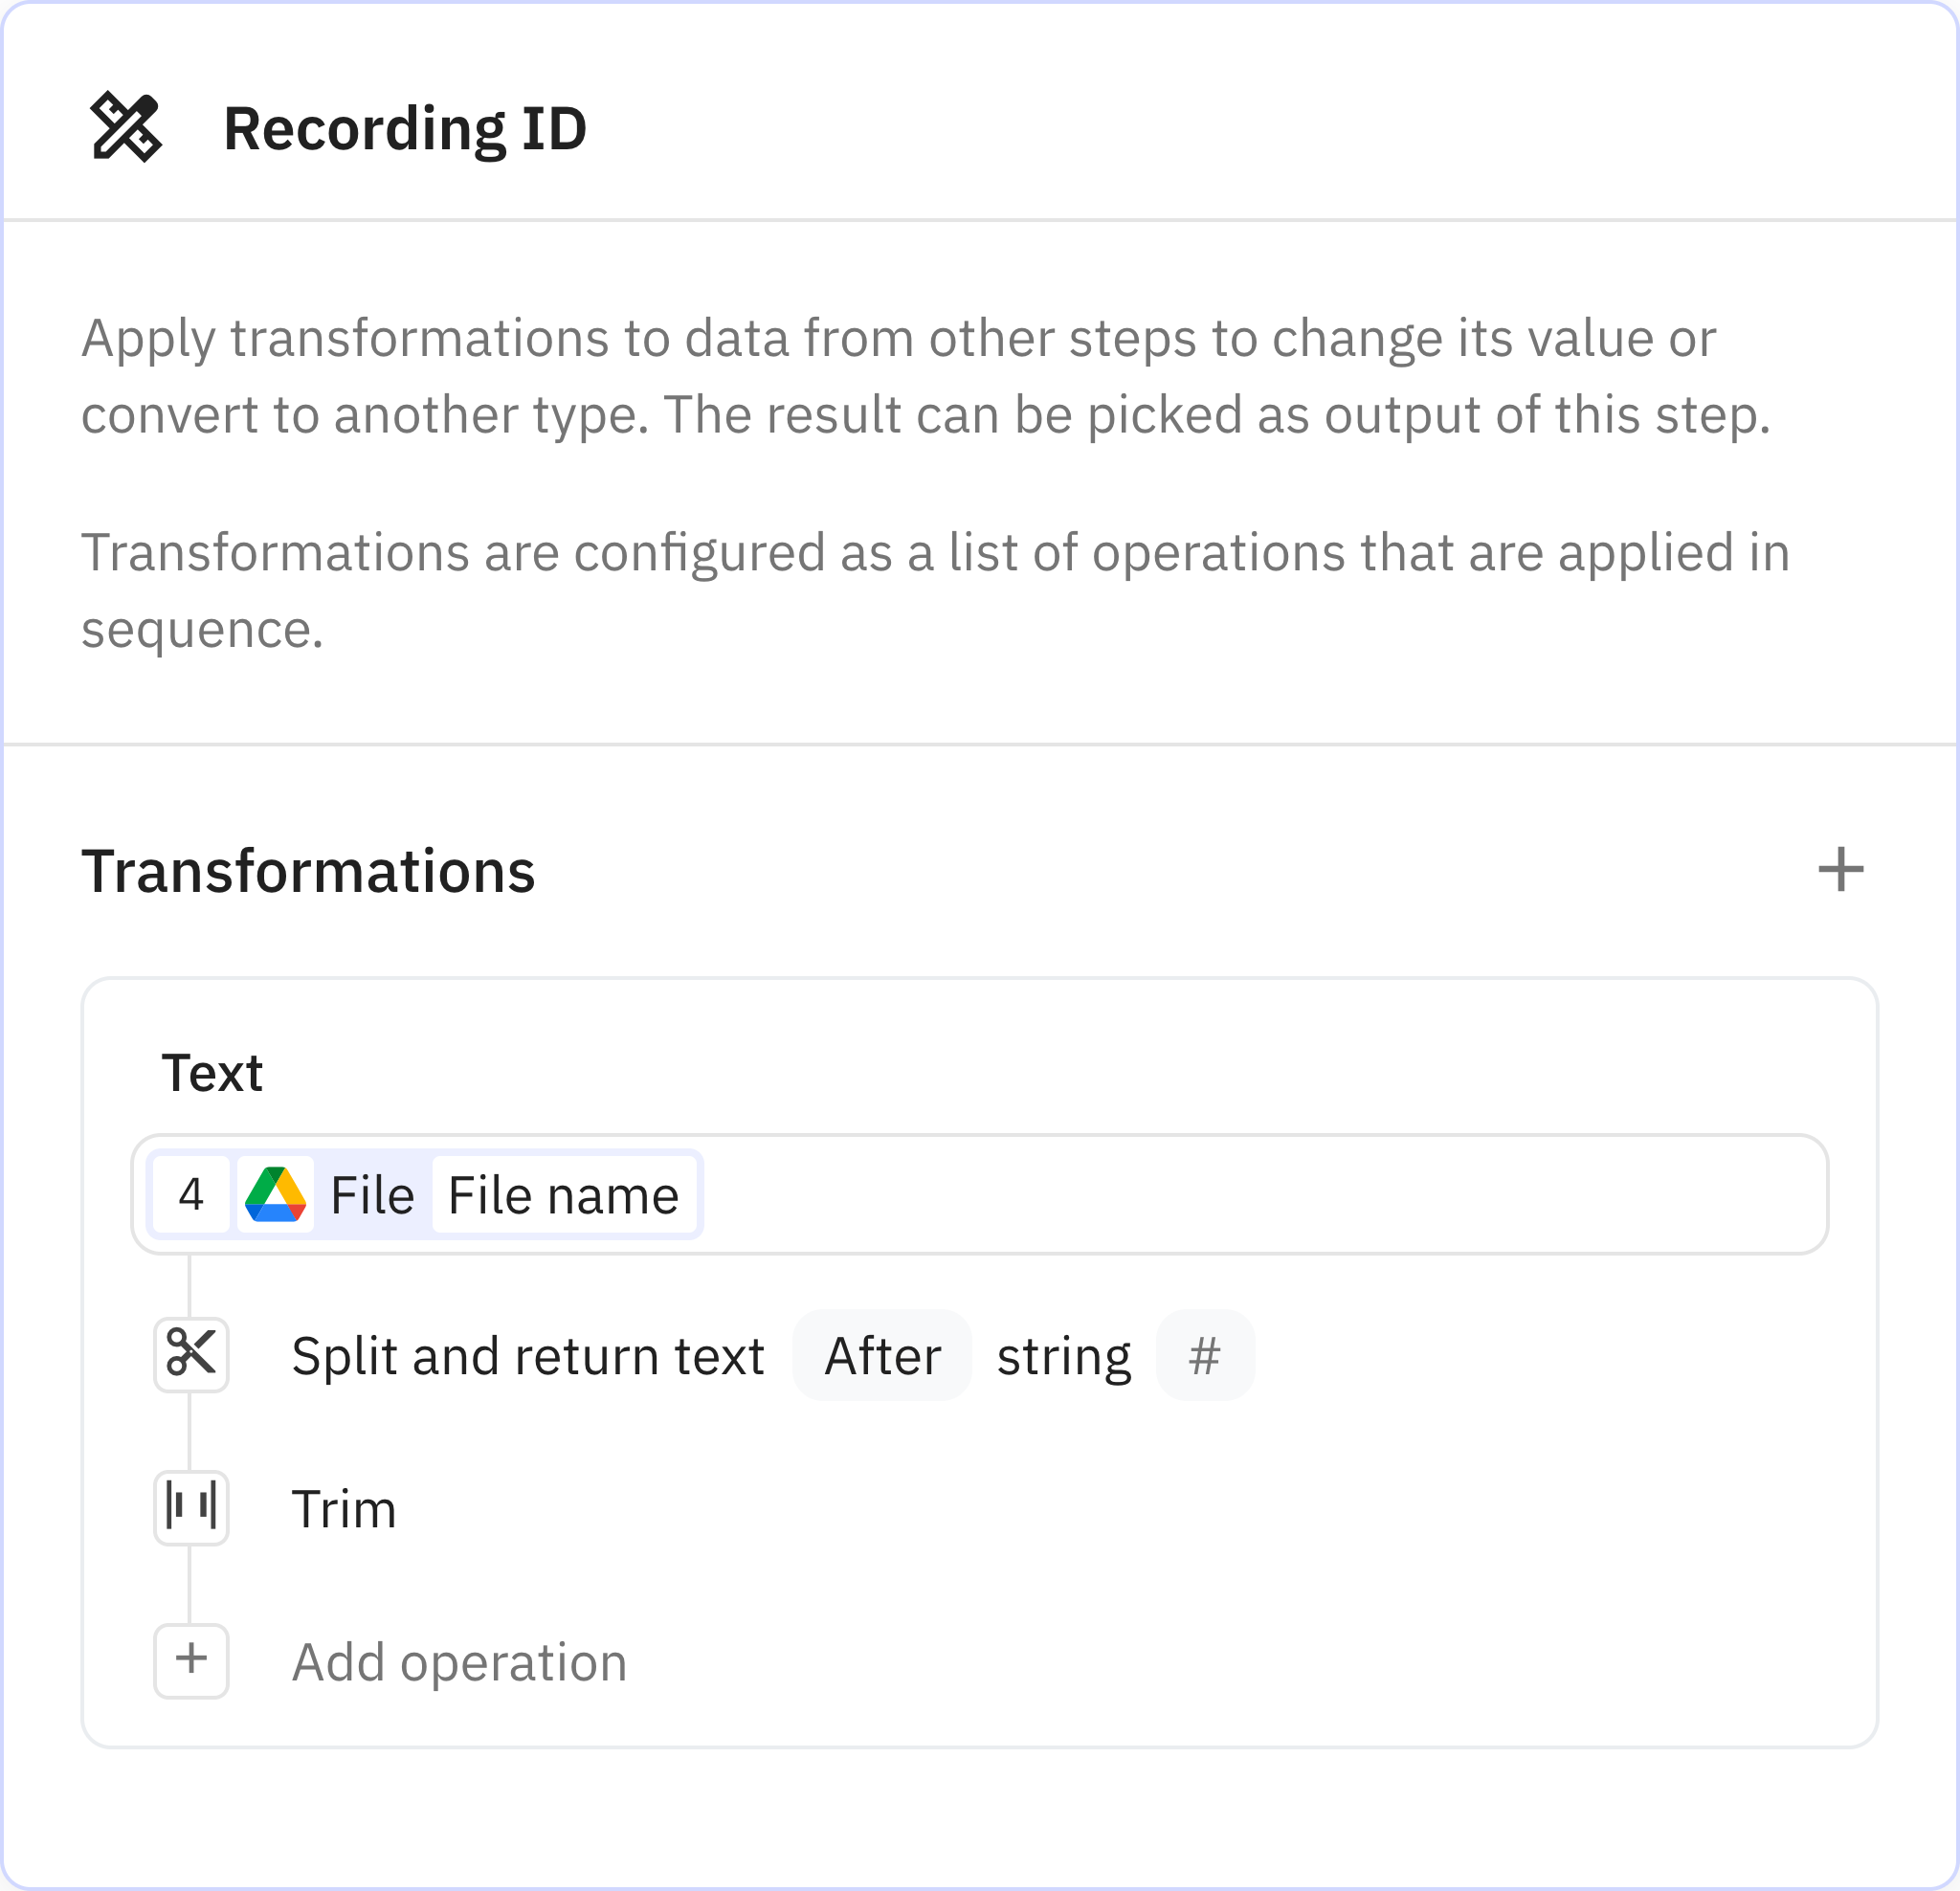
Task: Click the scissors split operation icon
Action: (191, 1354)
